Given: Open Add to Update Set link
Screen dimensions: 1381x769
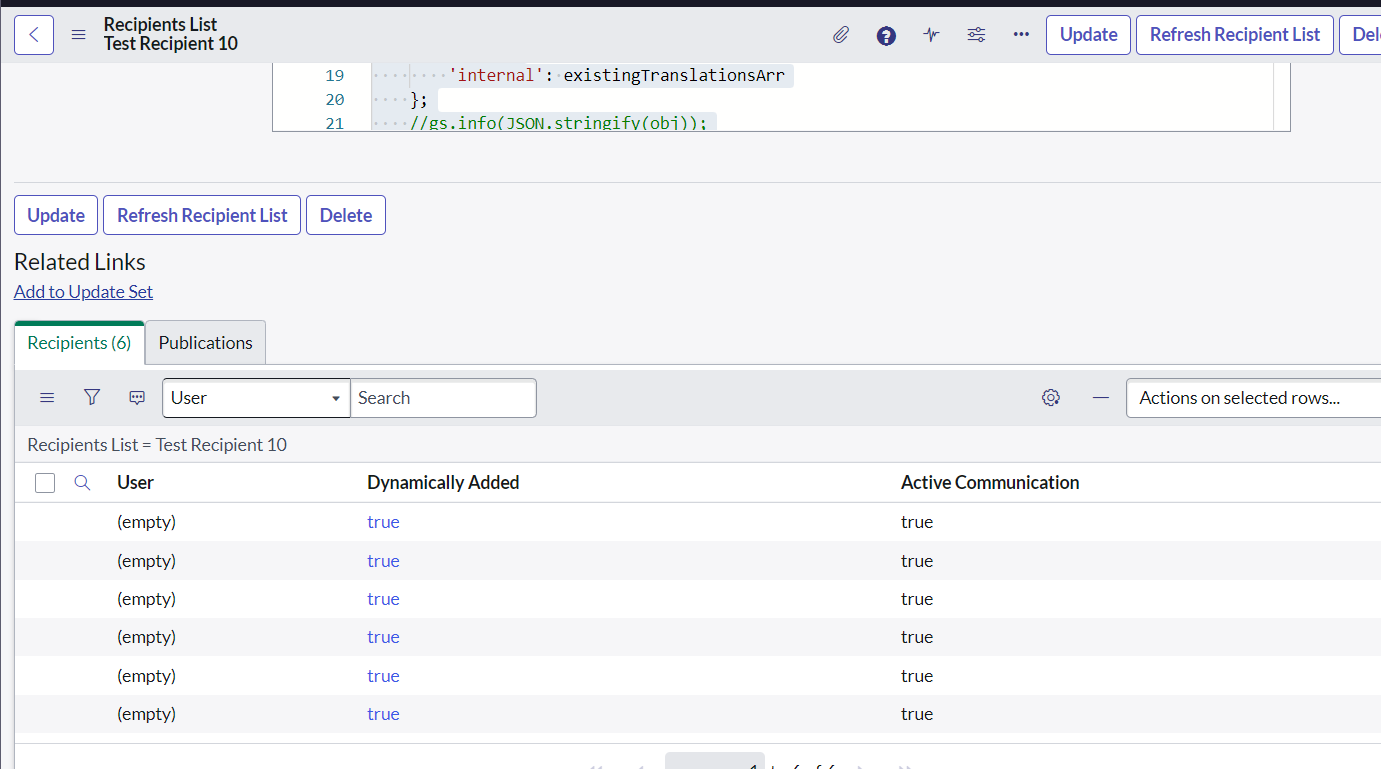Looking at the screenshot, I should coord(83,292).
